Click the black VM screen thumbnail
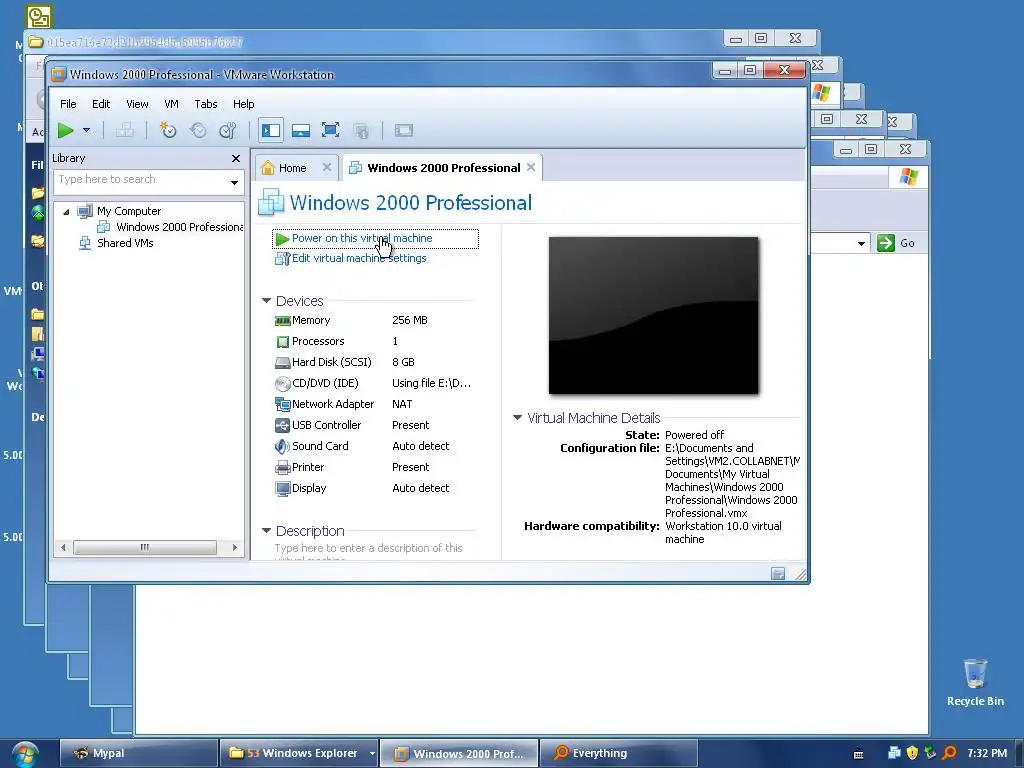 pyautogui.click(x=653, y=315)
